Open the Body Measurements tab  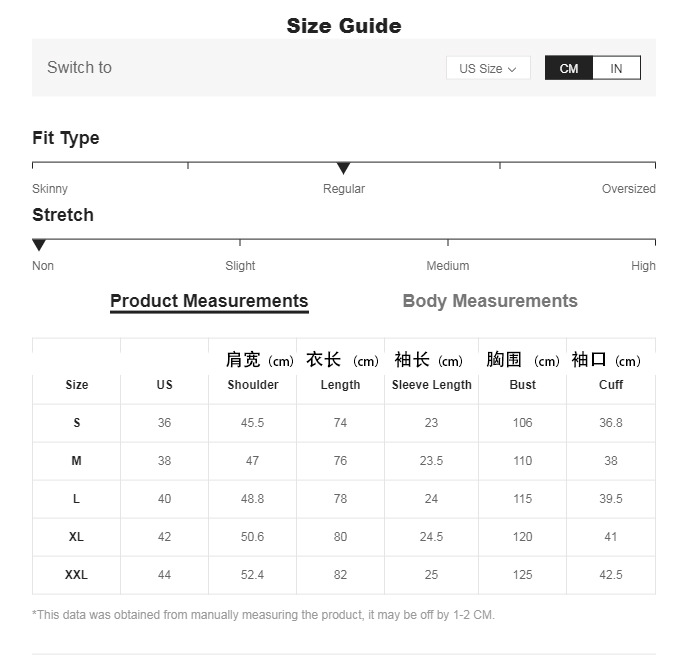click(489, 301)
